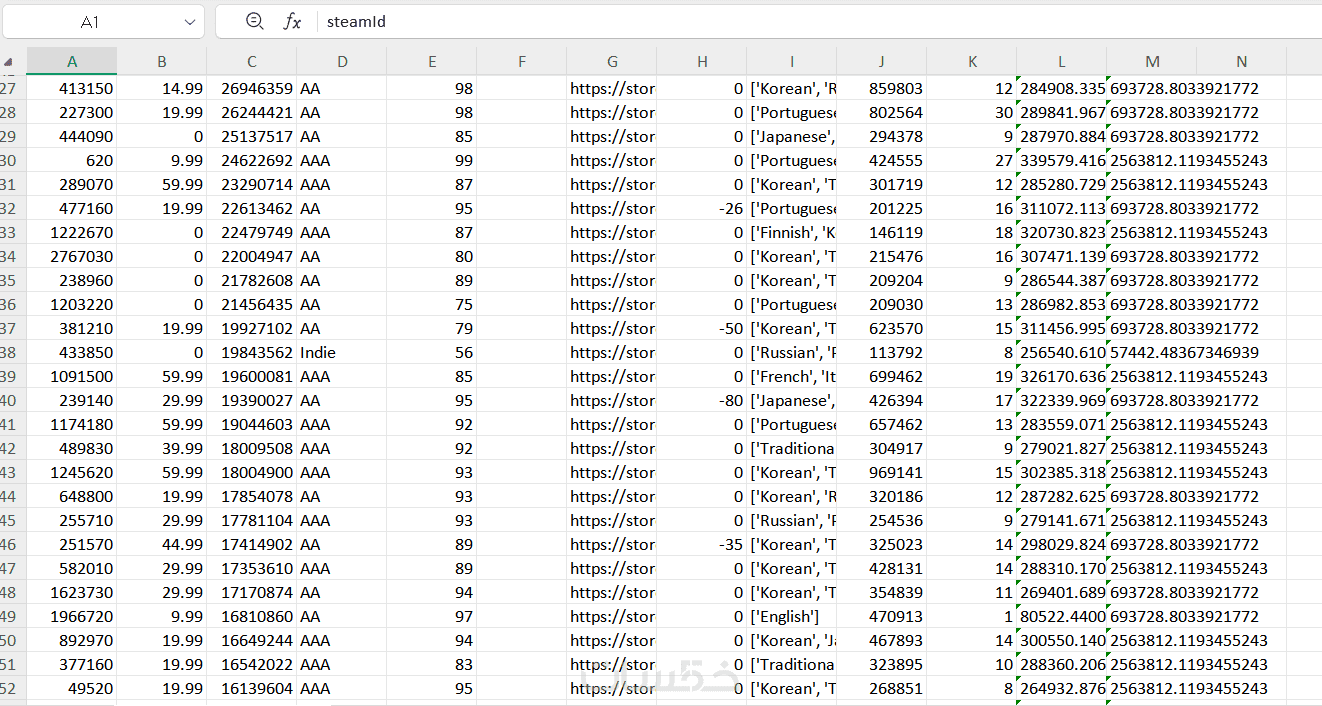Click the cell showing price 44.99
The height and width of the screenshot is (706, 1322).
(x=162, y=545)
